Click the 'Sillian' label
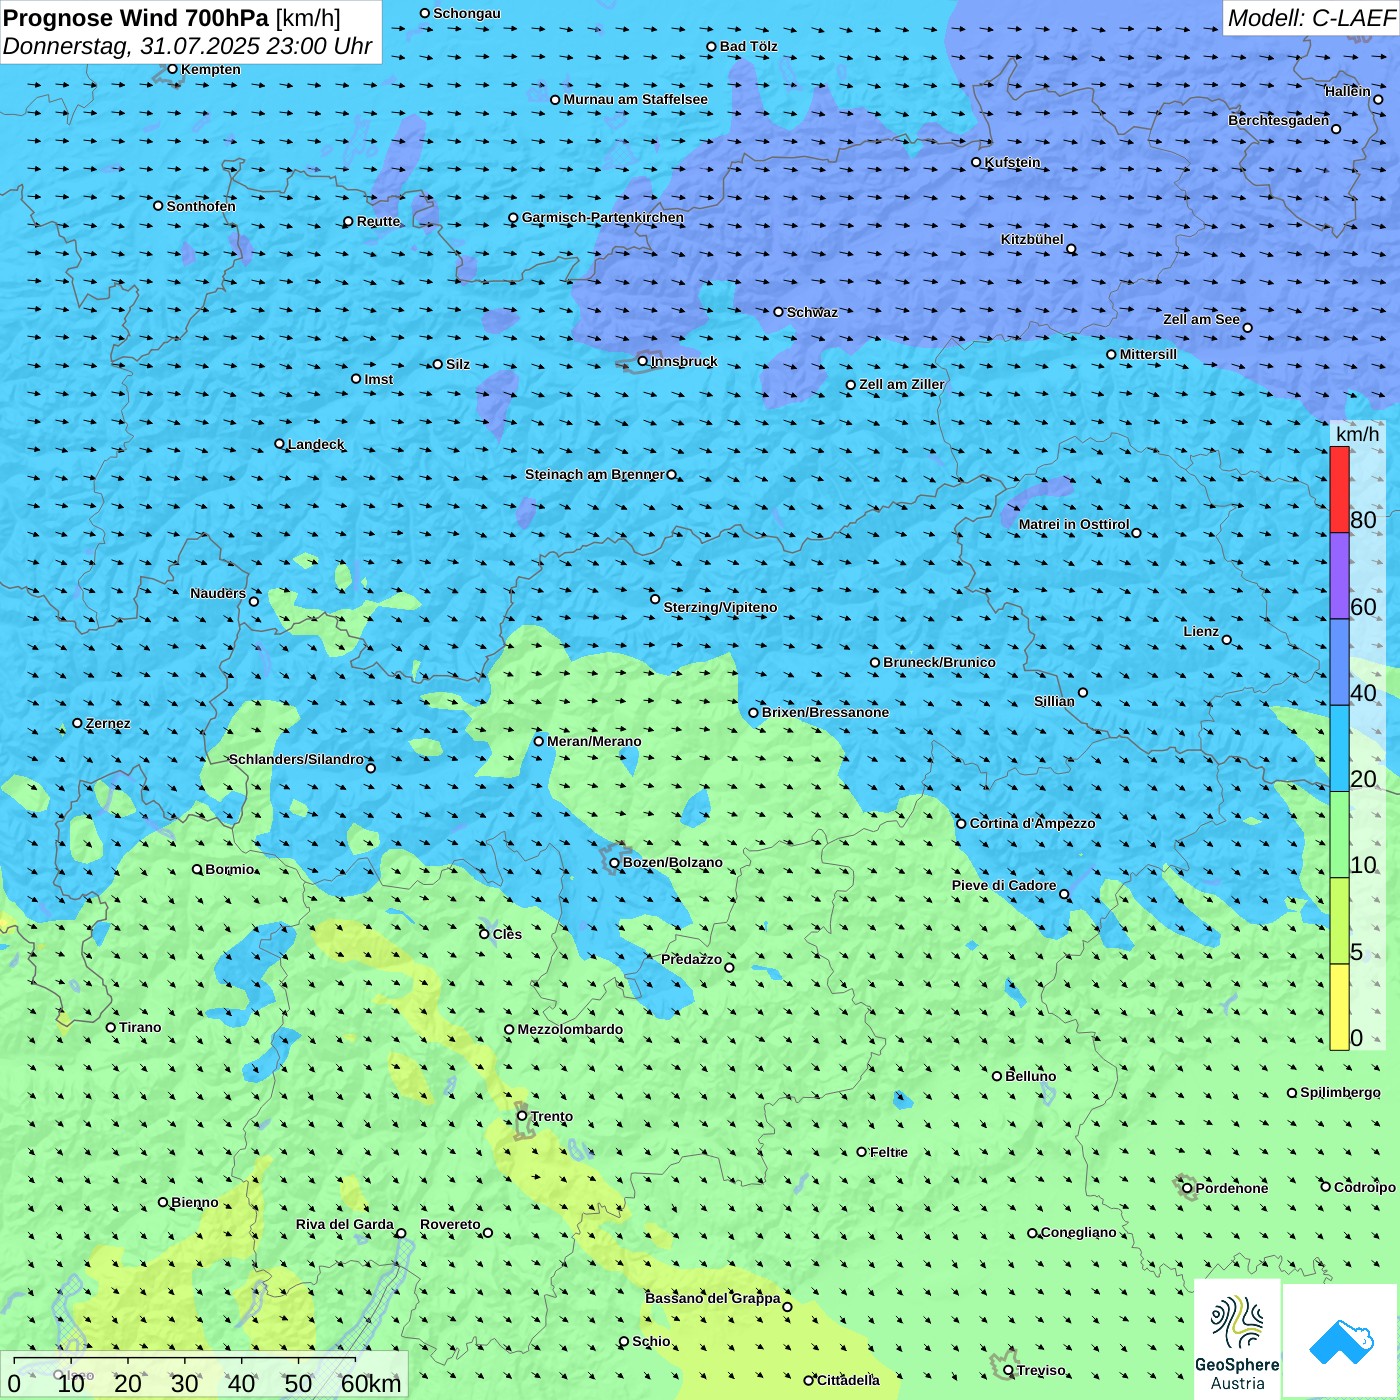 [1054, 701]
